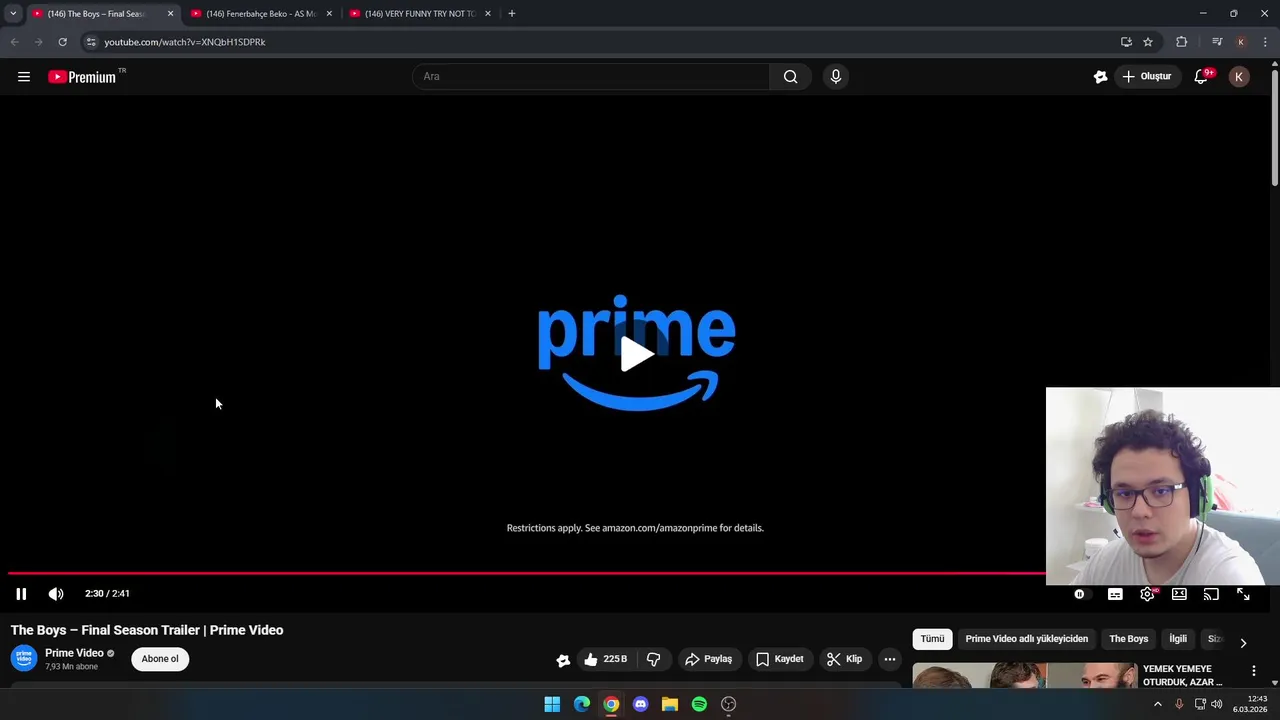Bookmark this page with the star
Viewport: 1280px width, 720px height.
click(1148, 42)
